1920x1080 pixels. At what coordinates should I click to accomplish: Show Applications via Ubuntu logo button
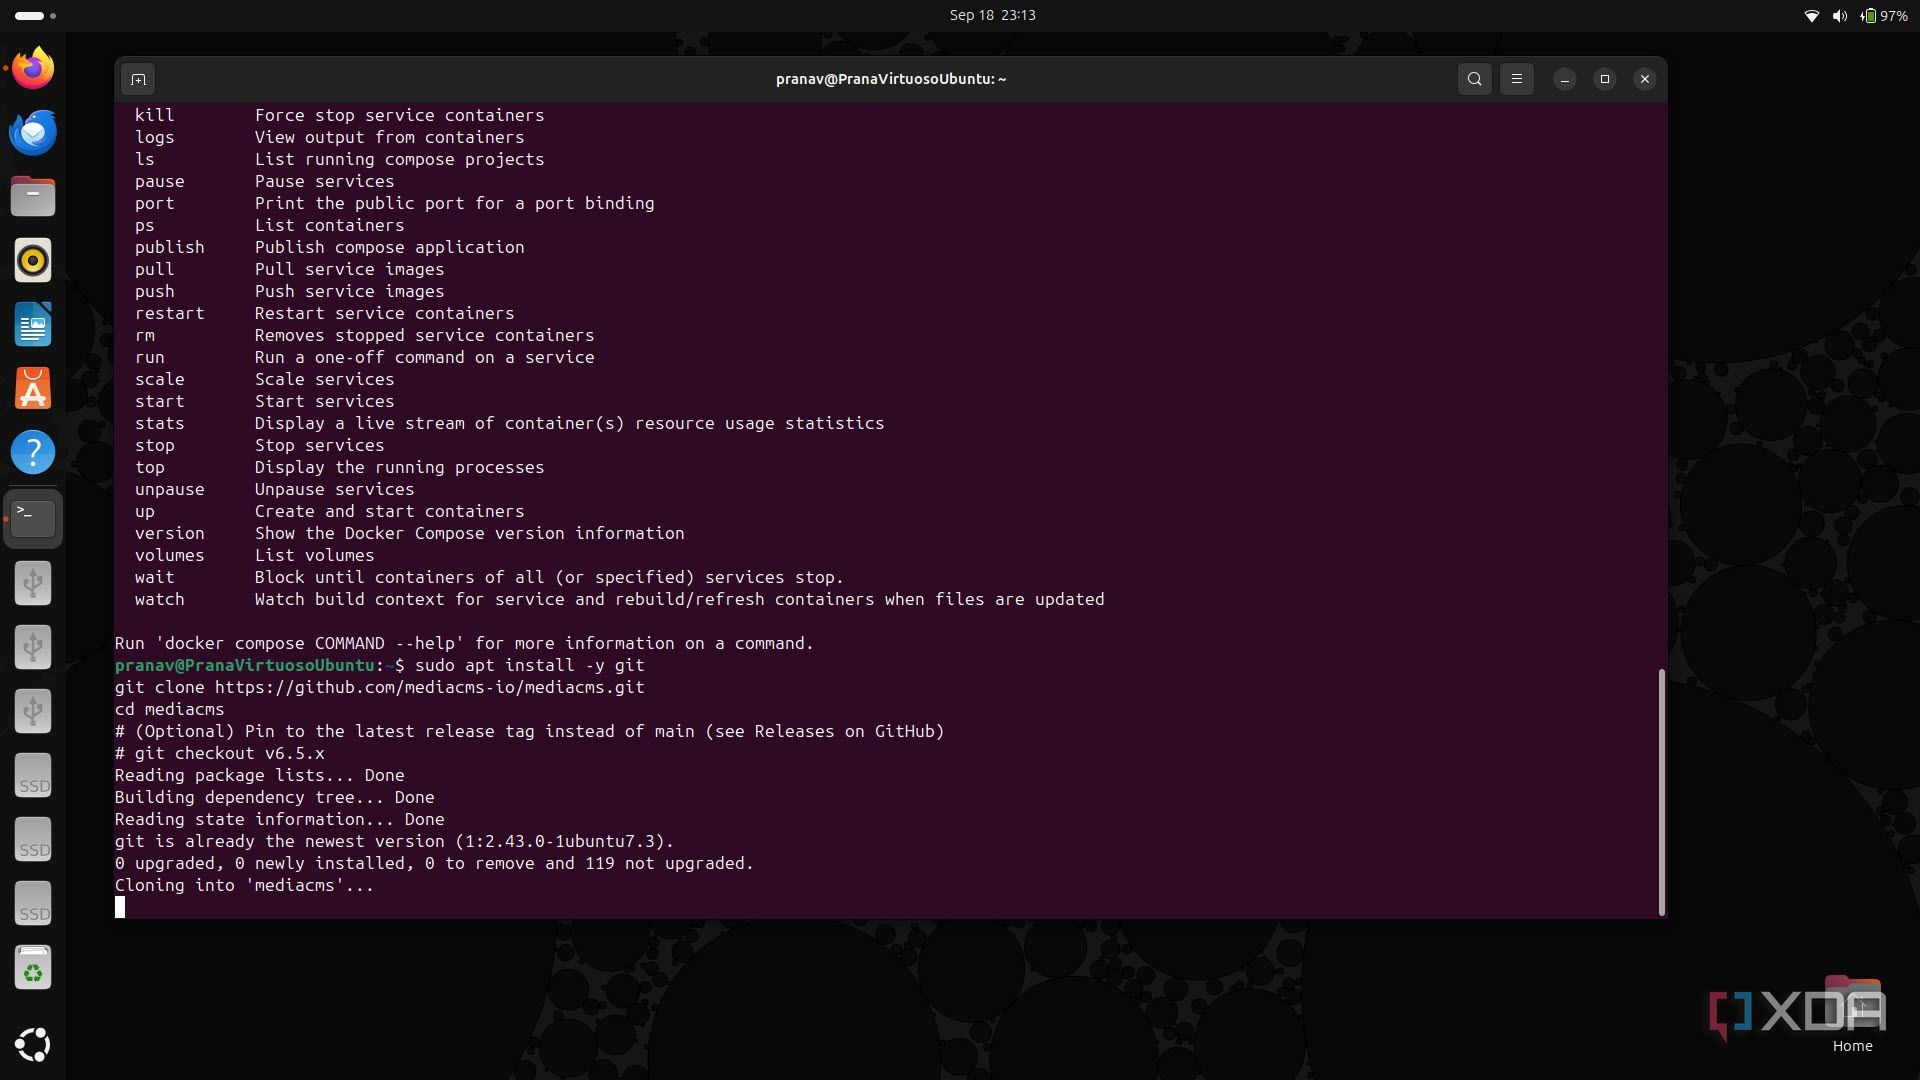coord(33,1044)
